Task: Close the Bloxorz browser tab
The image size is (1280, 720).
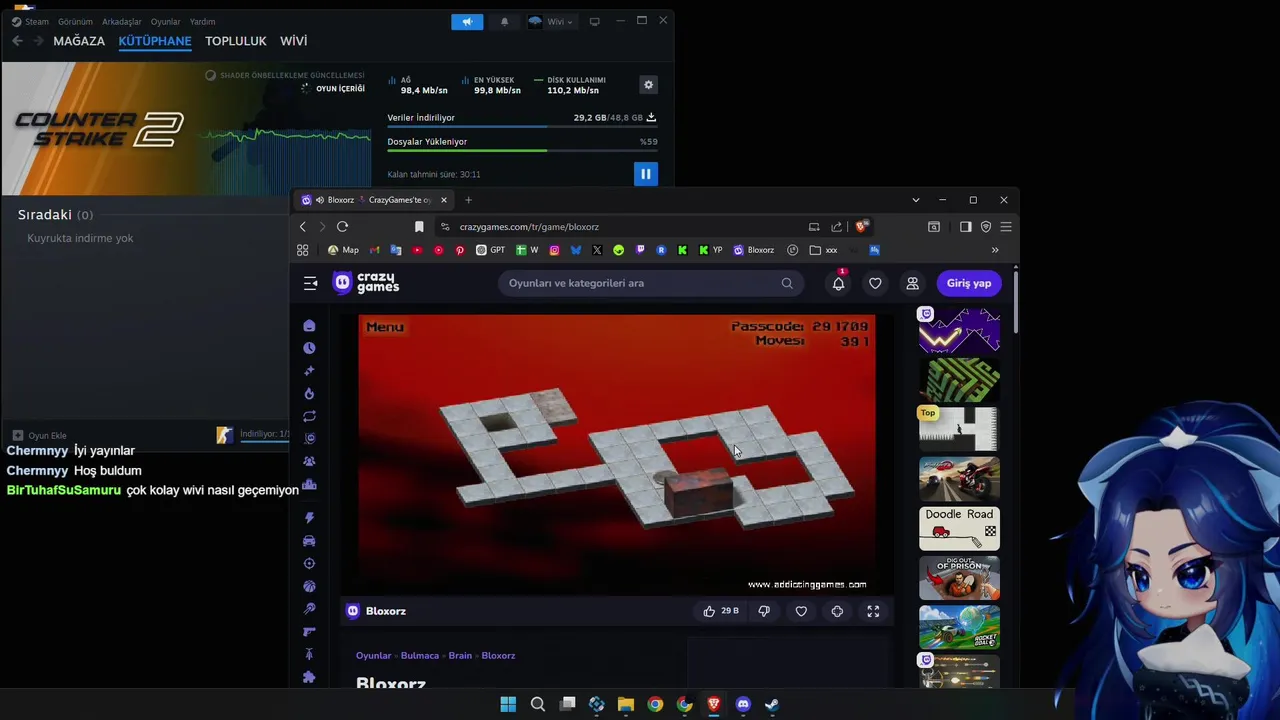Action: [444, 200]
